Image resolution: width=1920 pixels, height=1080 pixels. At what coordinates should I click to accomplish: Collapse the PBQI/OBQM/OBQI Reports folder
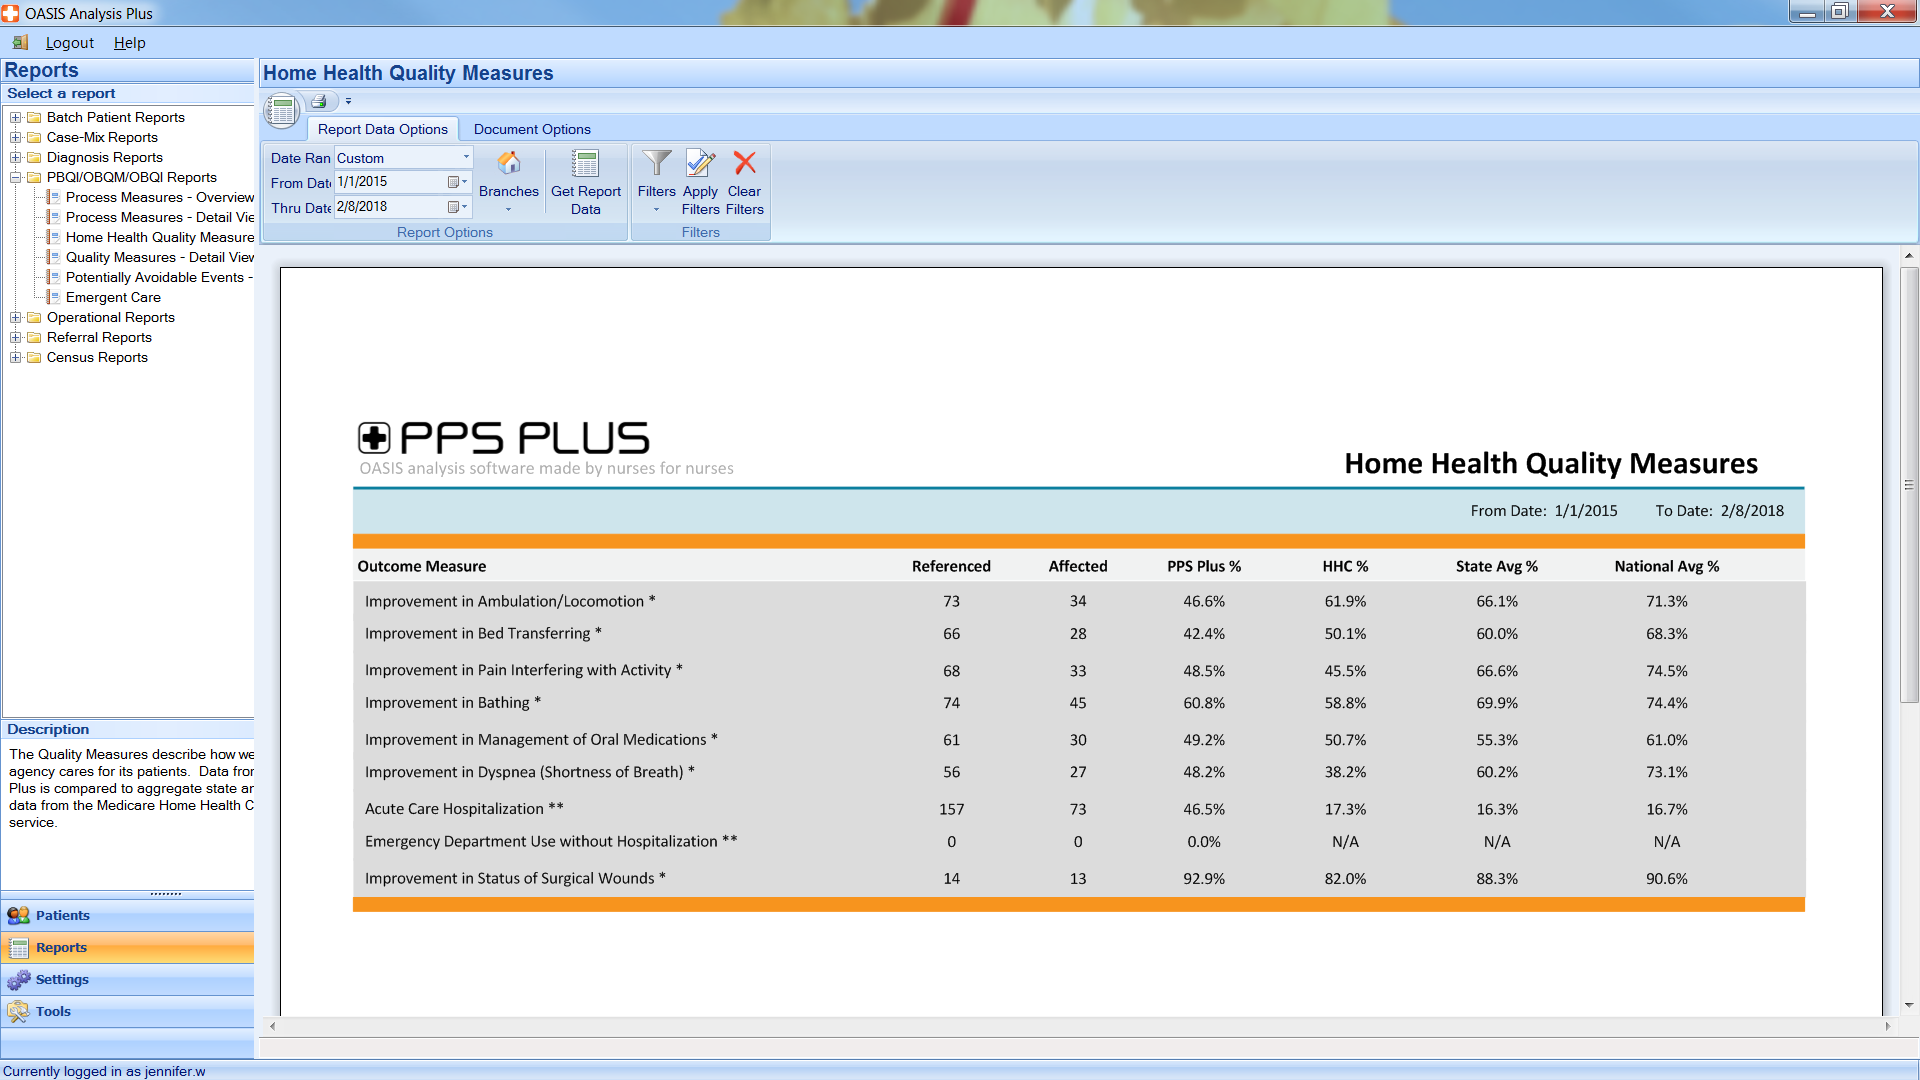click(16, 177)
